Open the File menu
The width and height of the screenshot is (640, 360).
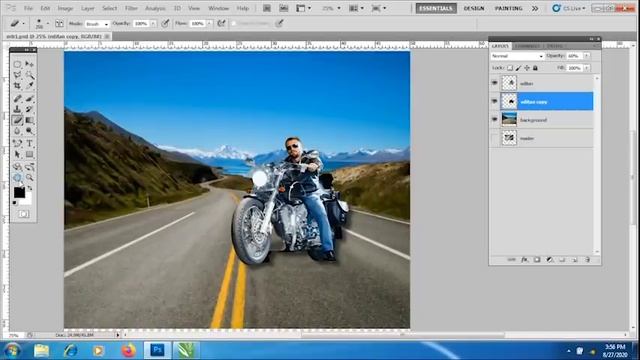point(28,8)
